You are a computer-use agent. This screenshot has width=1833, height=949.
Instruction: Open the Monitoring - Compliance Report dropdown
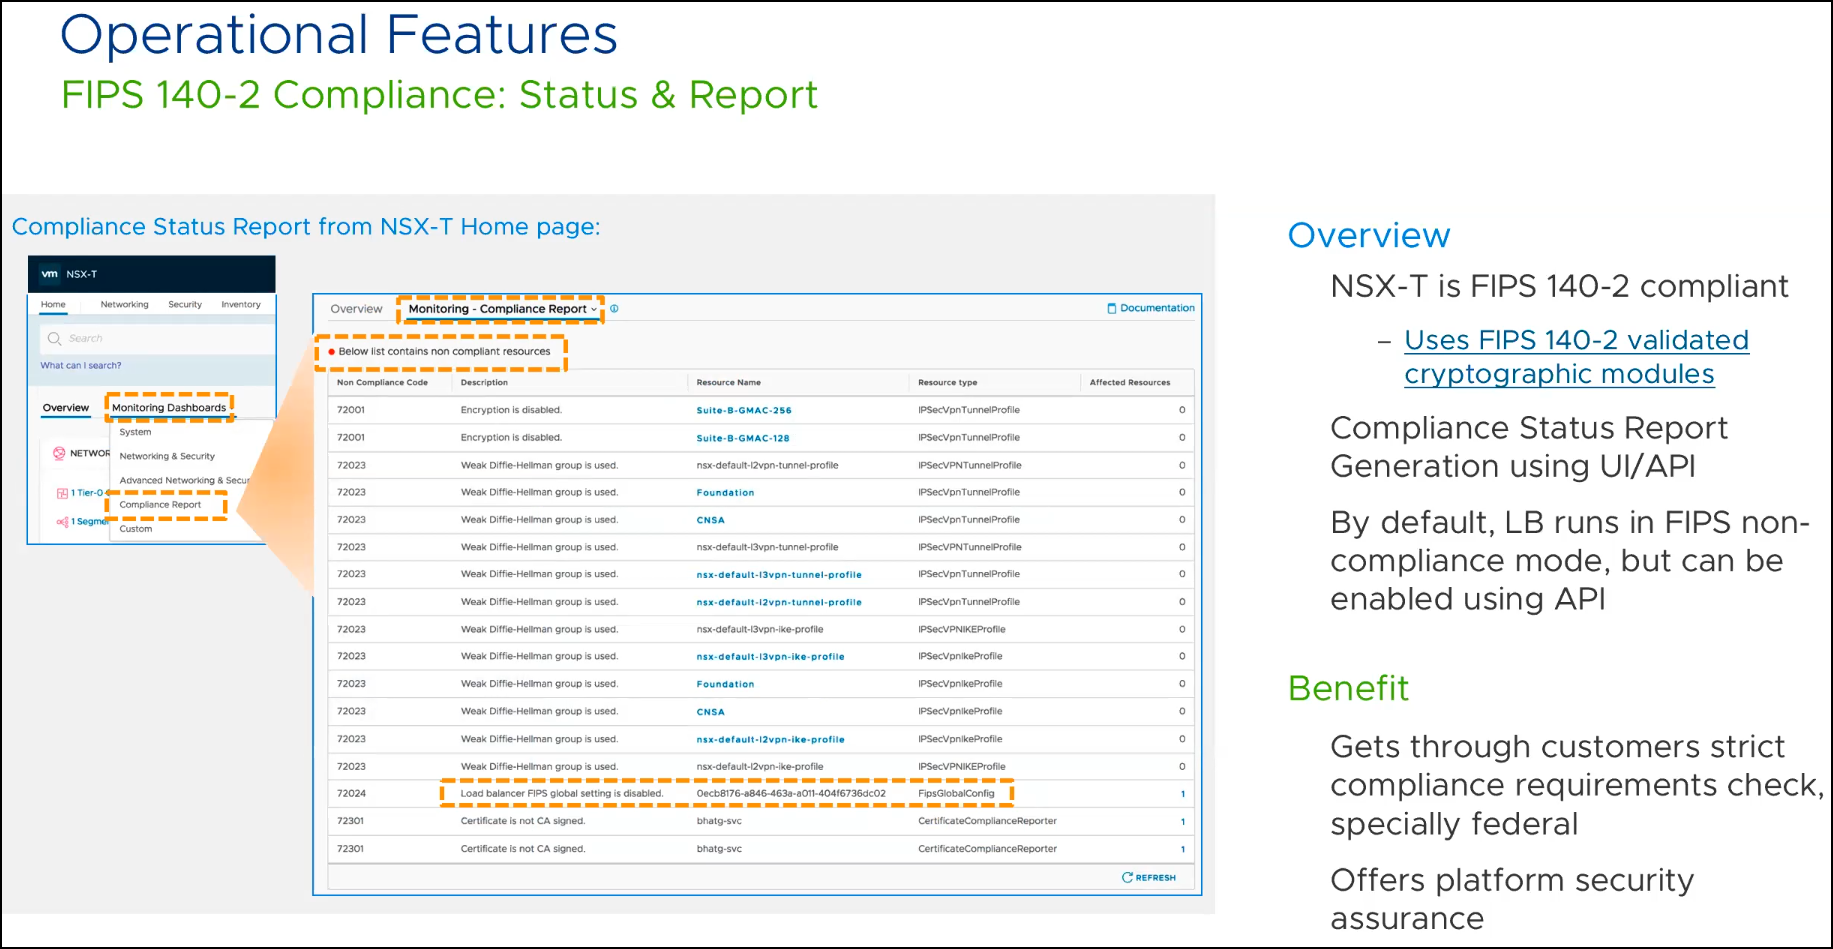click(x=502, y=309)
